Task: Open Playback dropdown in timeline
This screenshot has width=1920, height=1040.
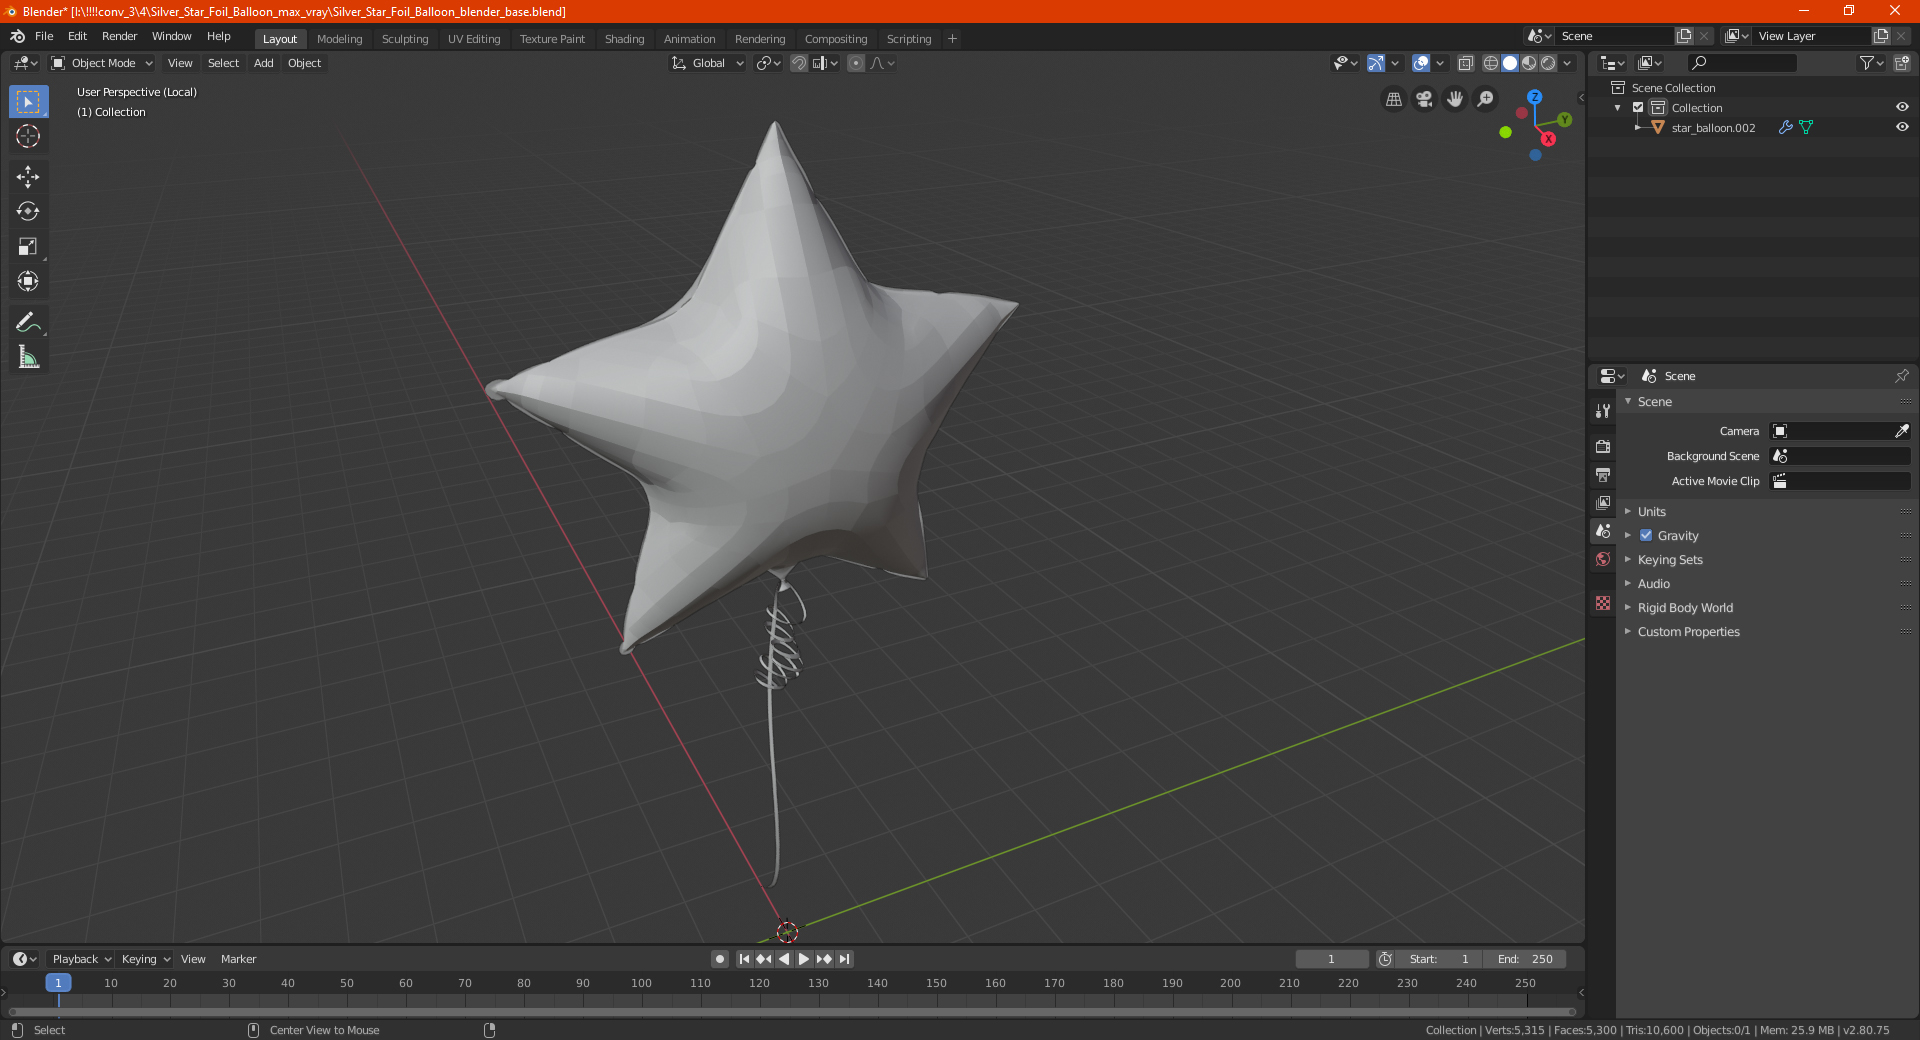Action: (81, 959)
